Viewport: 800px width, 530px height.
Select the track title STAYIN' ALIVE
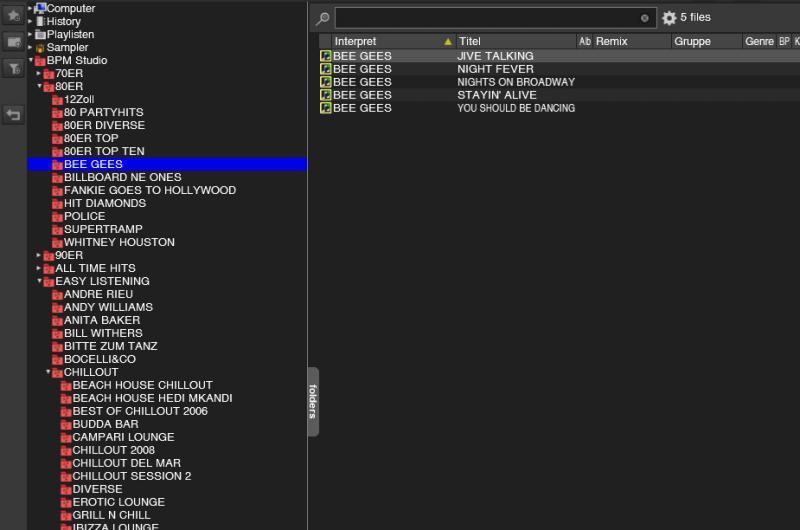[x=497, y=95]
